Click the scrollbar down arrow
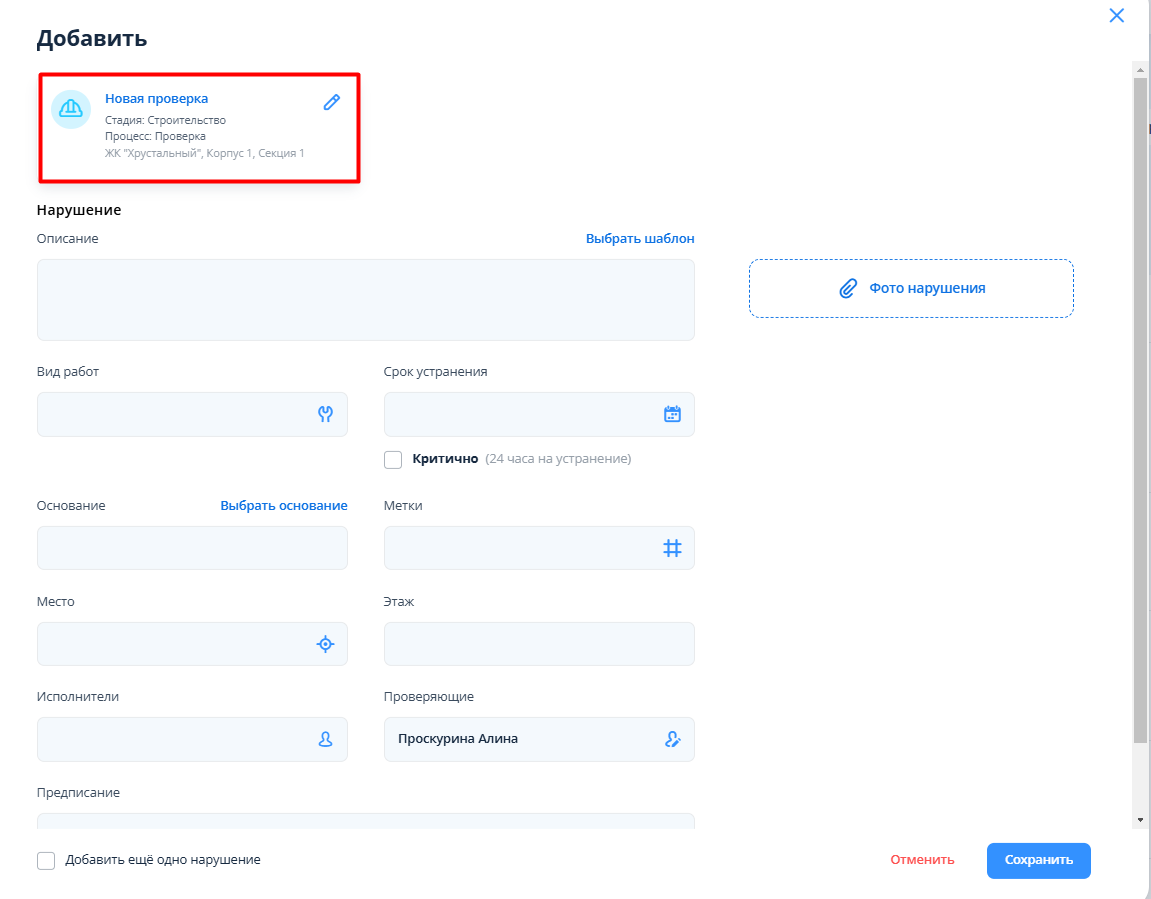The width and height of the screenshot is (1151, 899). pos(1140,819)
